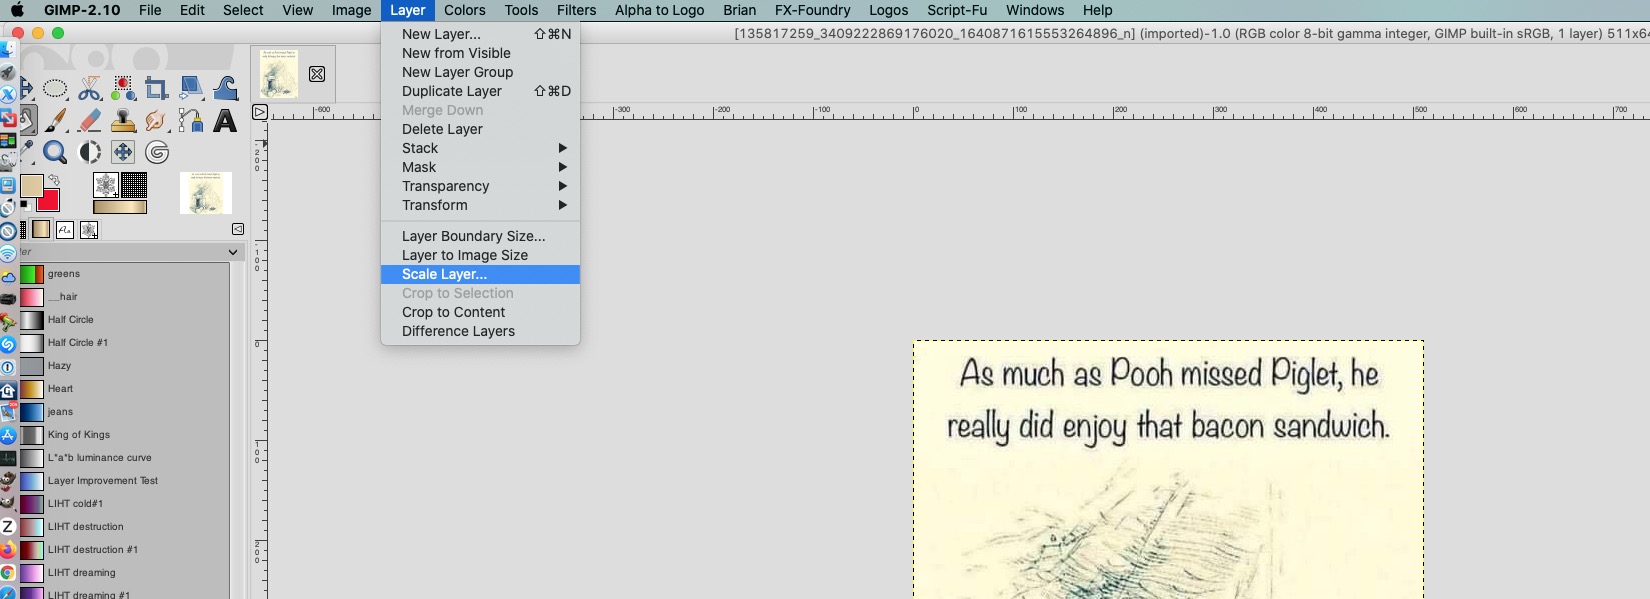Switch to the Gradients dock tab
Screen dimensions: 1650x599
[41, 230]
